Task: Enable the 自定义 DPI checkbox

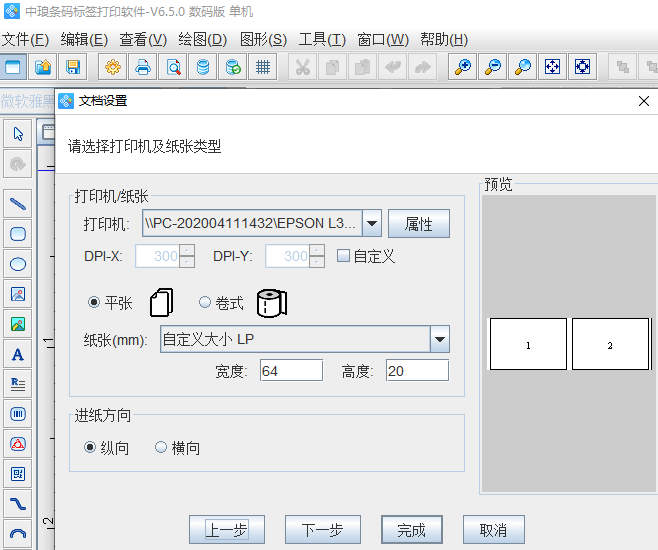Action: 343,256
